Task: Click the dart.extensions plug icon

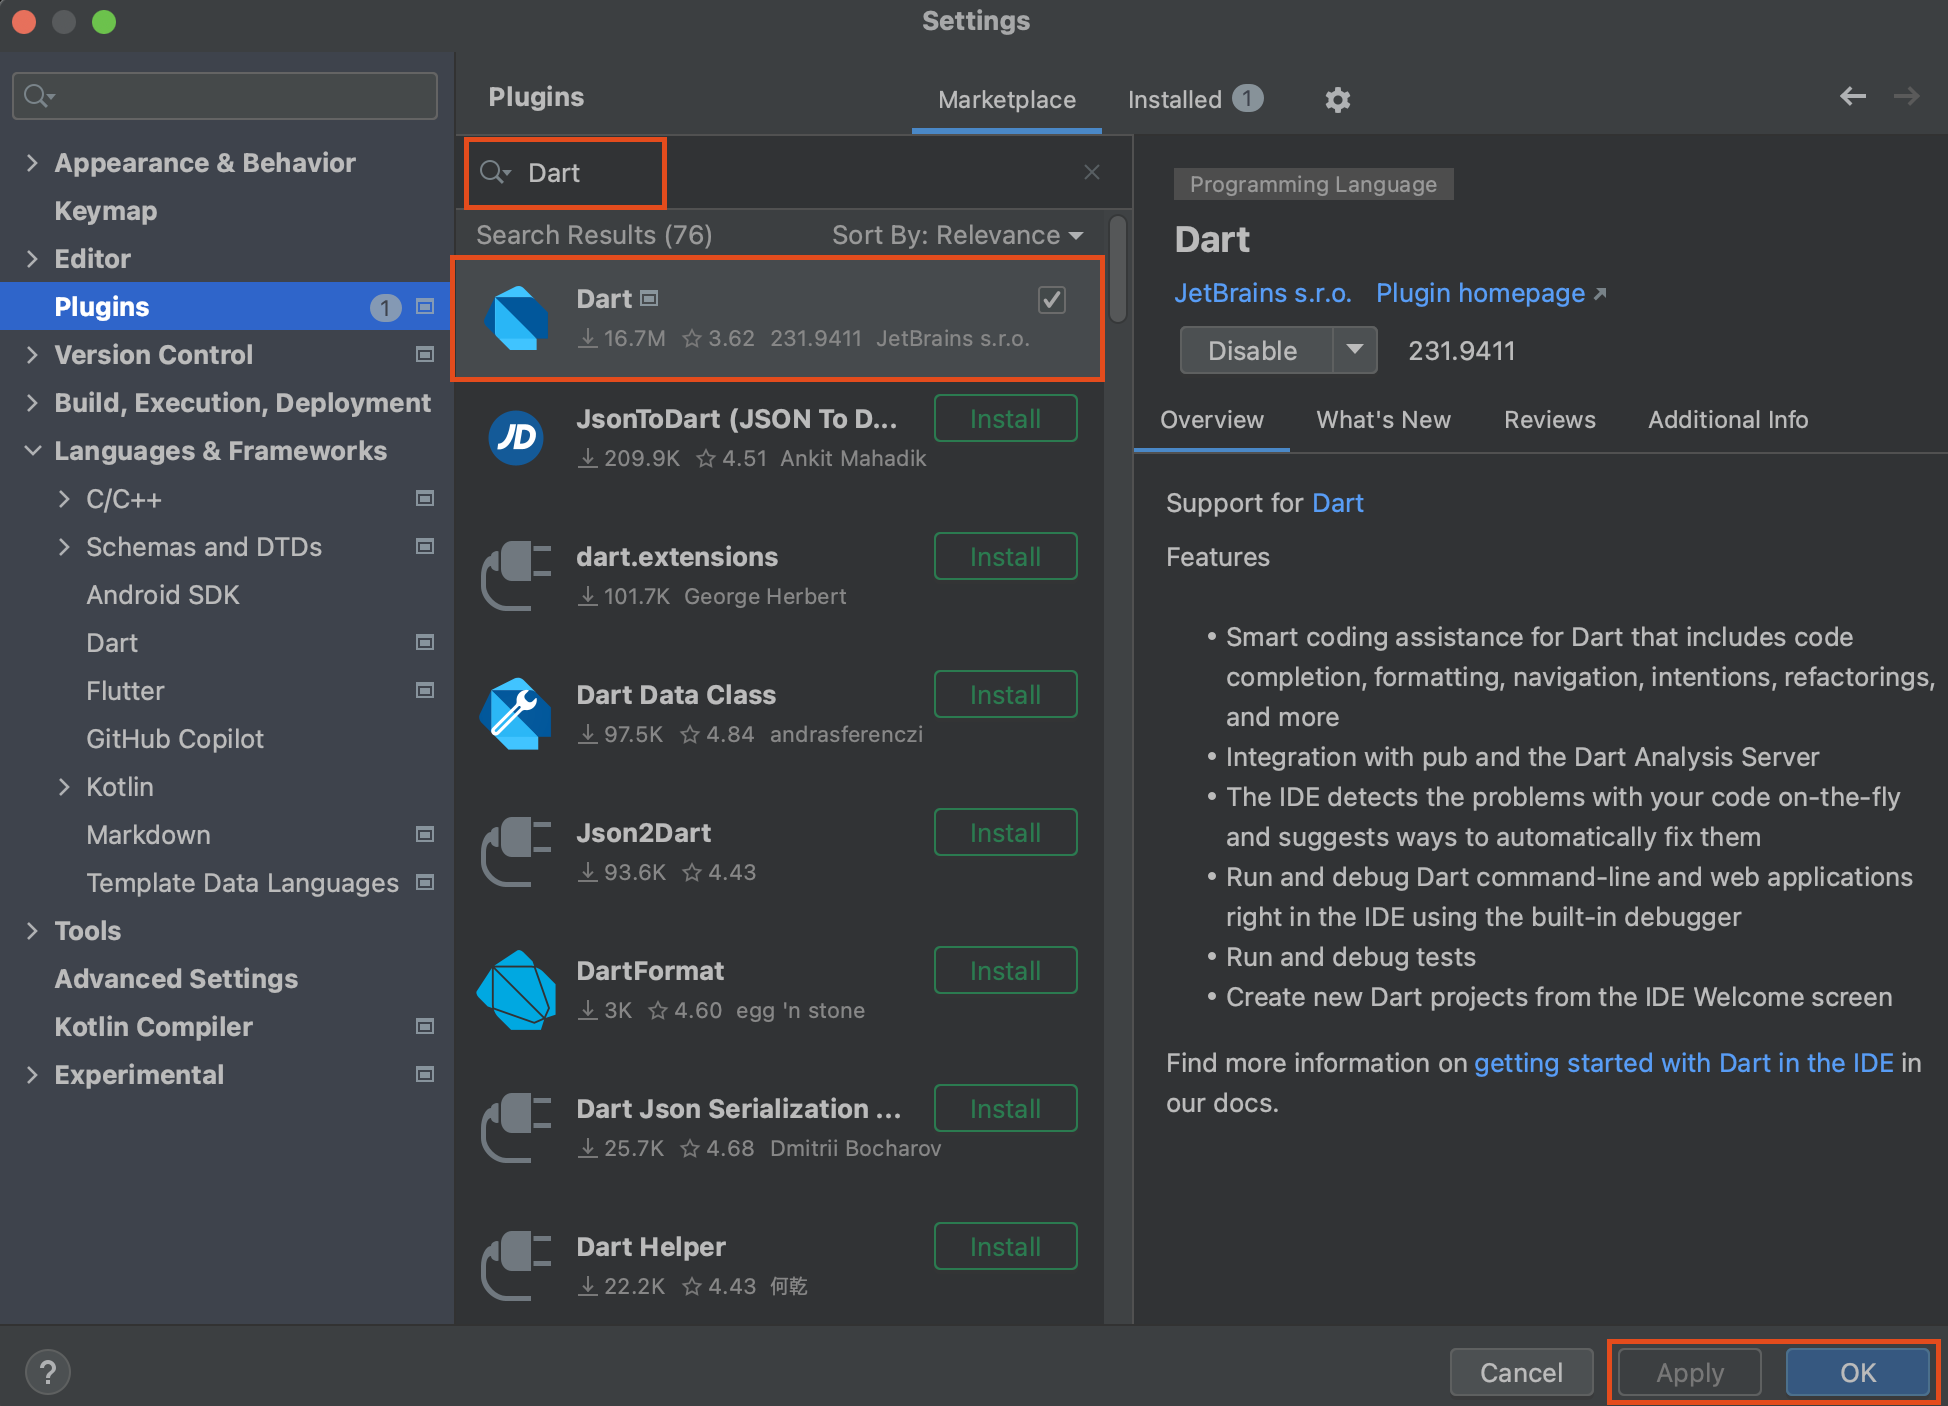Action: [x=516, y=575]
